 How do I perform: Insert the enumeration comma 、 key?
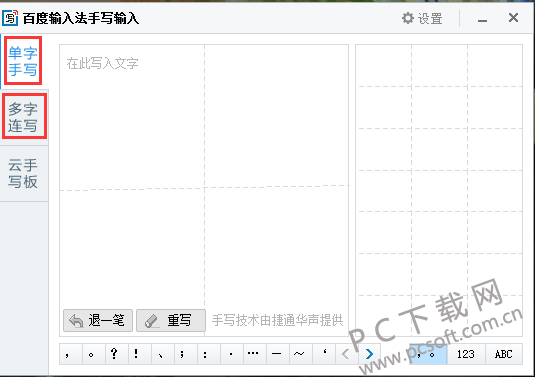tap(163, 354)
